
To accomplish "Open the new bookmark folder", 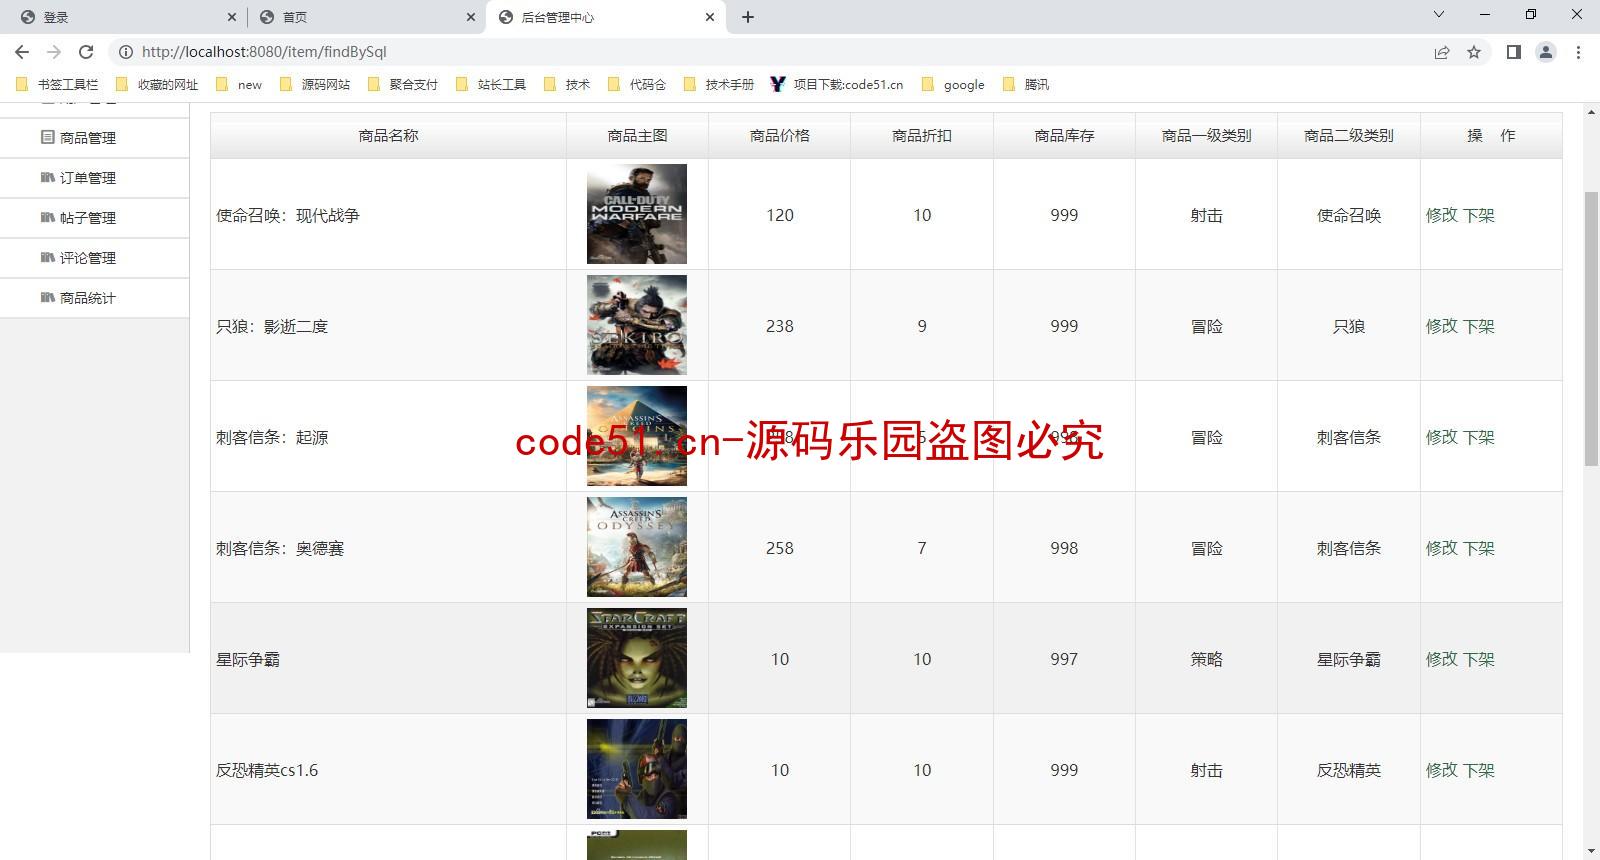I will (x=239, y=85).
